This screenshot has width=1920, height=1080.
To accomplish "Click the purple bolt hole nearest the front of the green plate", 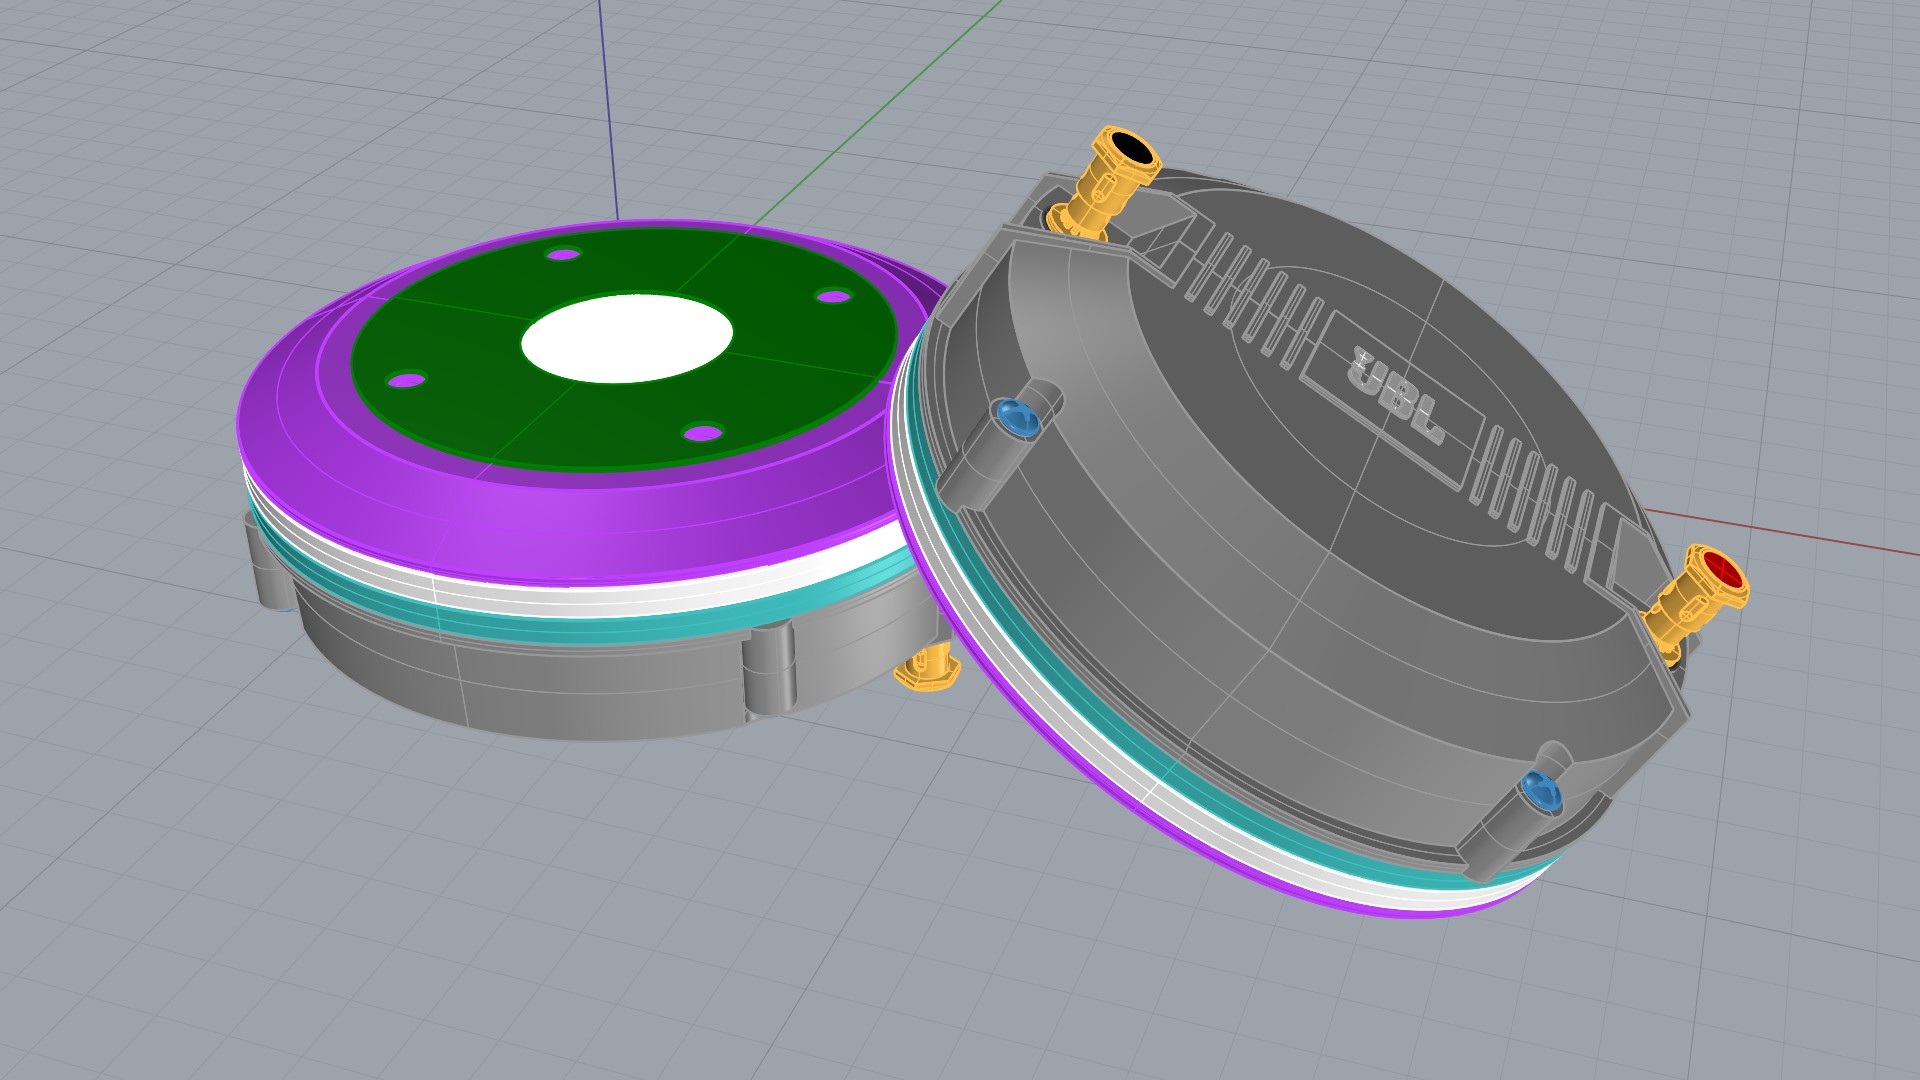I will [x=703, y=433].
